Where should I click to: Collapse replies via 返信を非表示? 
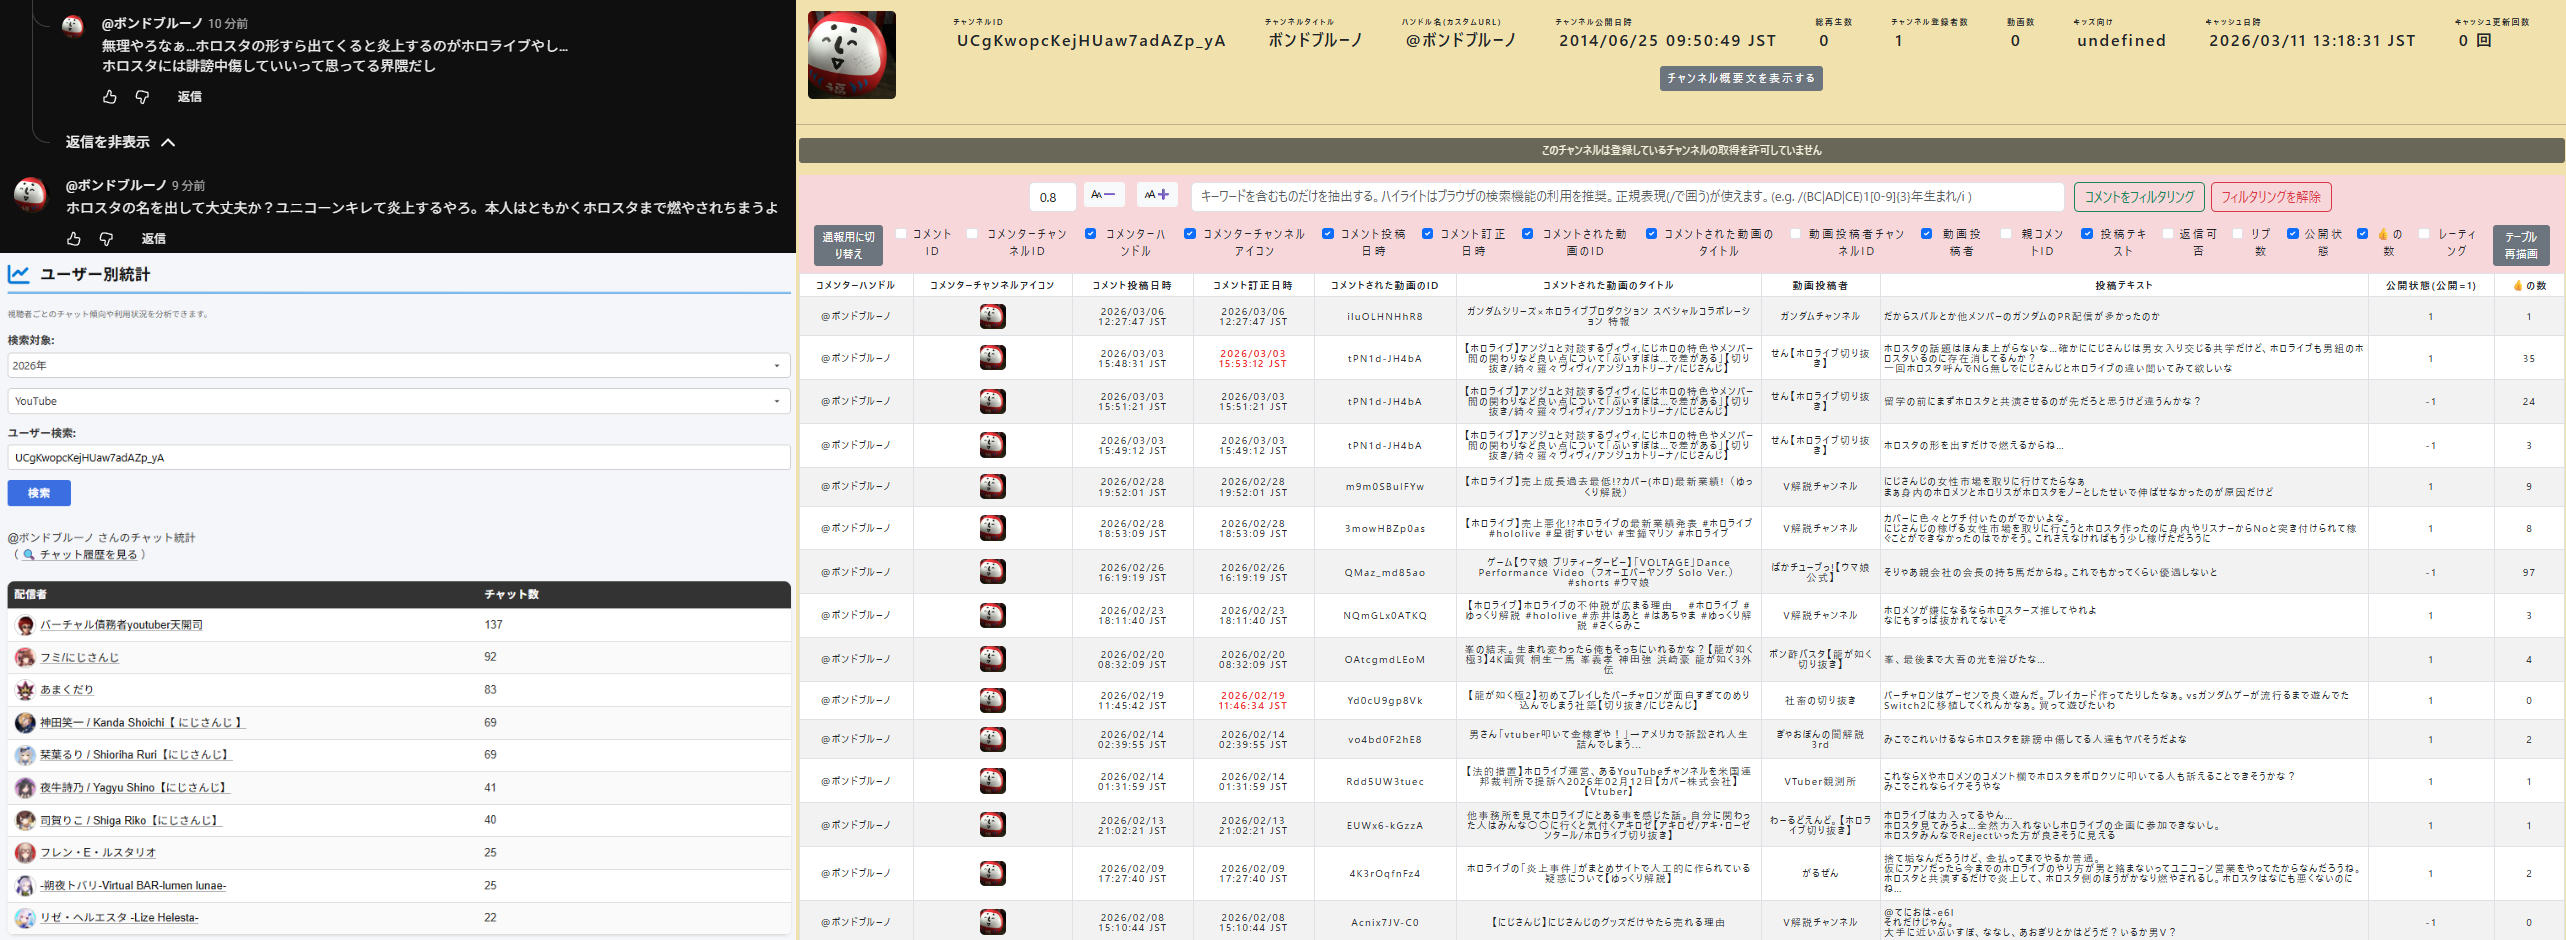[120, 142]
